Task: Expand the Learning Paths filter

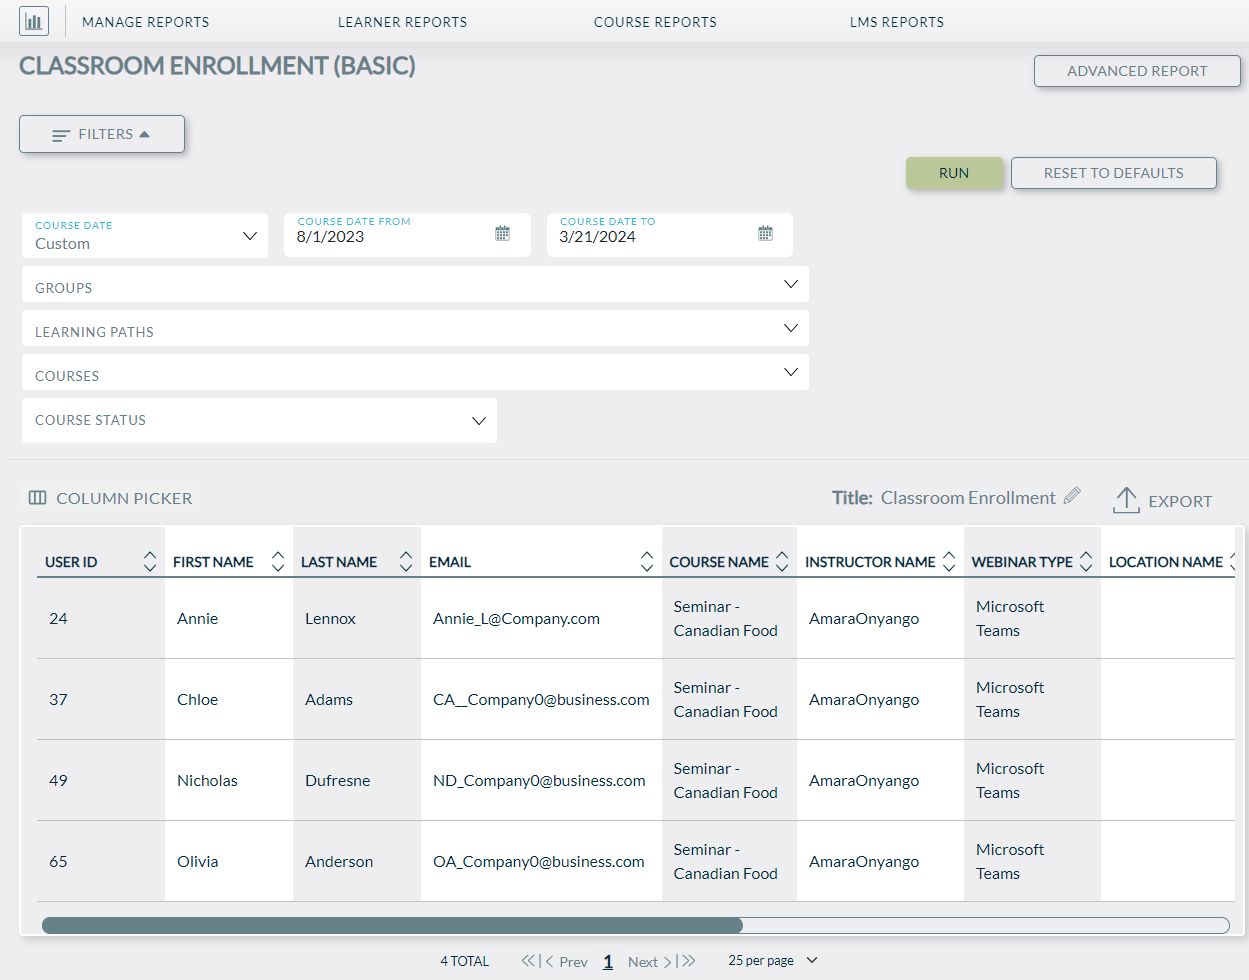Action: pos(791,327)
